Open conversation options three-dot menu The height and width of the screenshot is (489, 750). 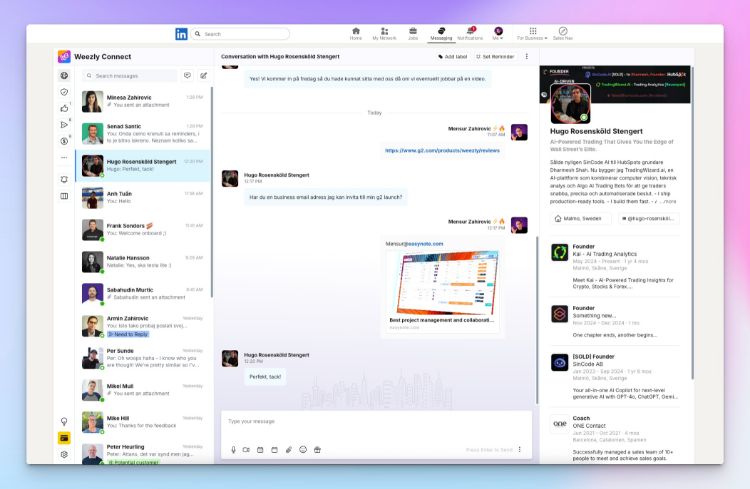[x=527, y=56]
